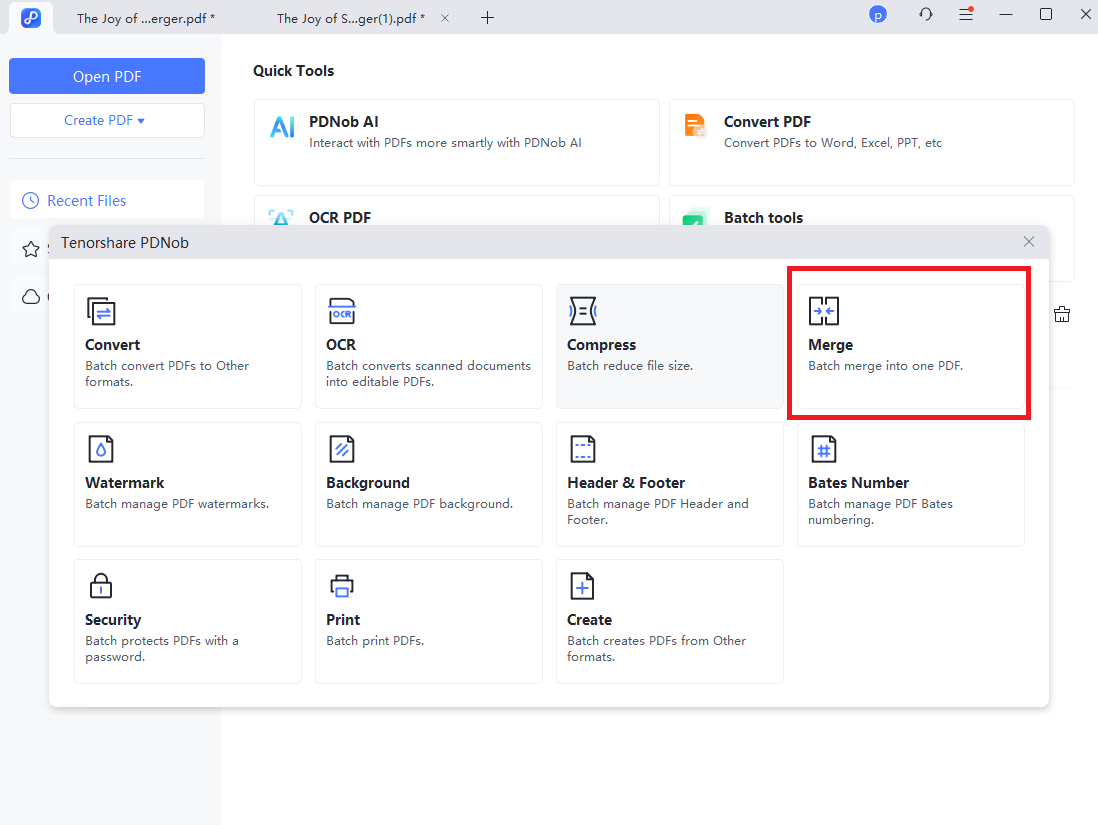Open the Security password tool

[x=187, y=620]
